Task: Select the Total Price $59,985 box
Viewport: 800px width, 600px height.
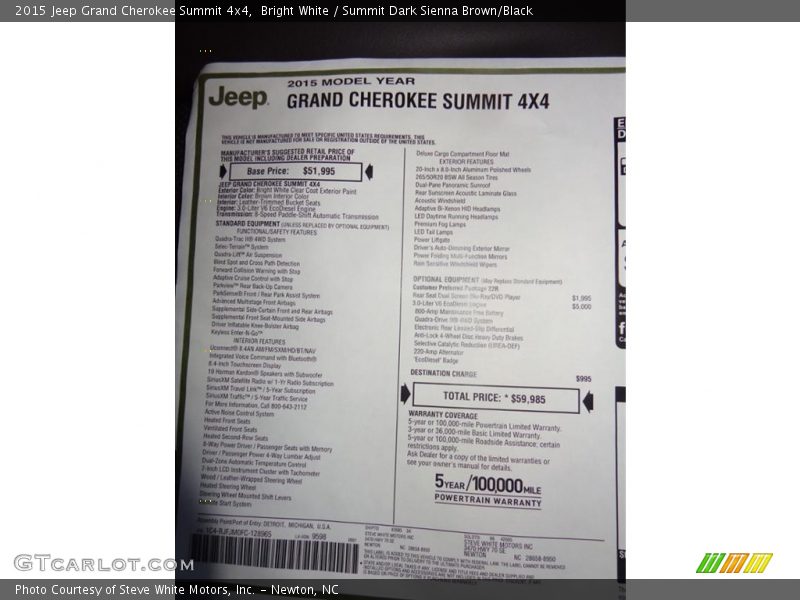Action: coord(495,398)
